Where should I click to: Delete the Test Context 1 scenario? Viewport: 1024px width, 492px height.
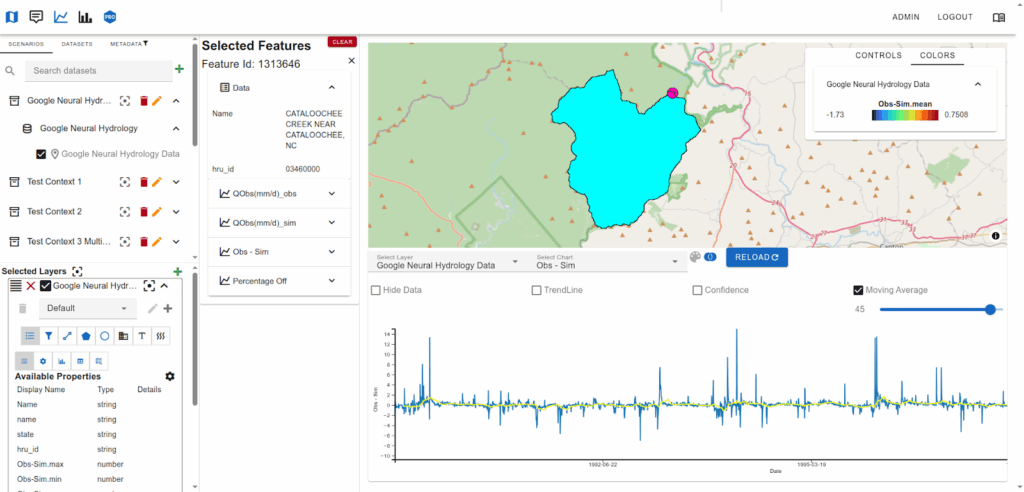pyautogui.click(x=143, y=182)
